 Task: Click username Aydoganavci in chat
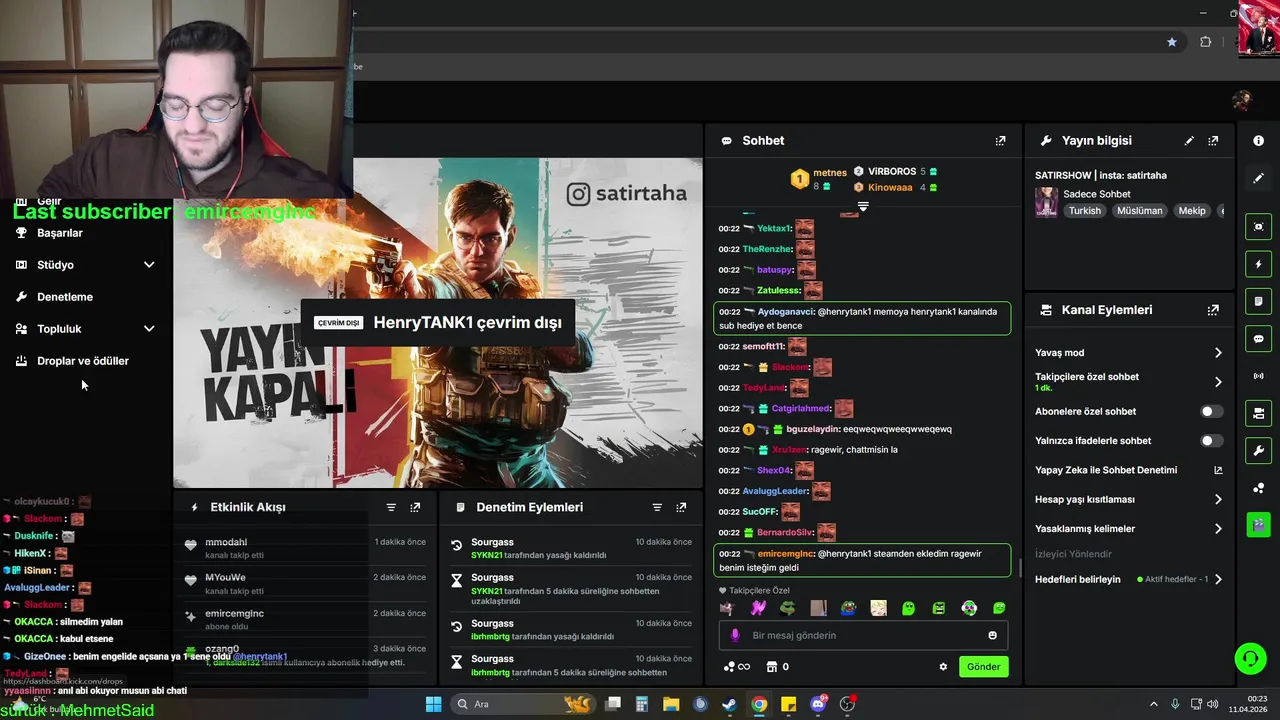pyautogui.click(x=786, y=312)
